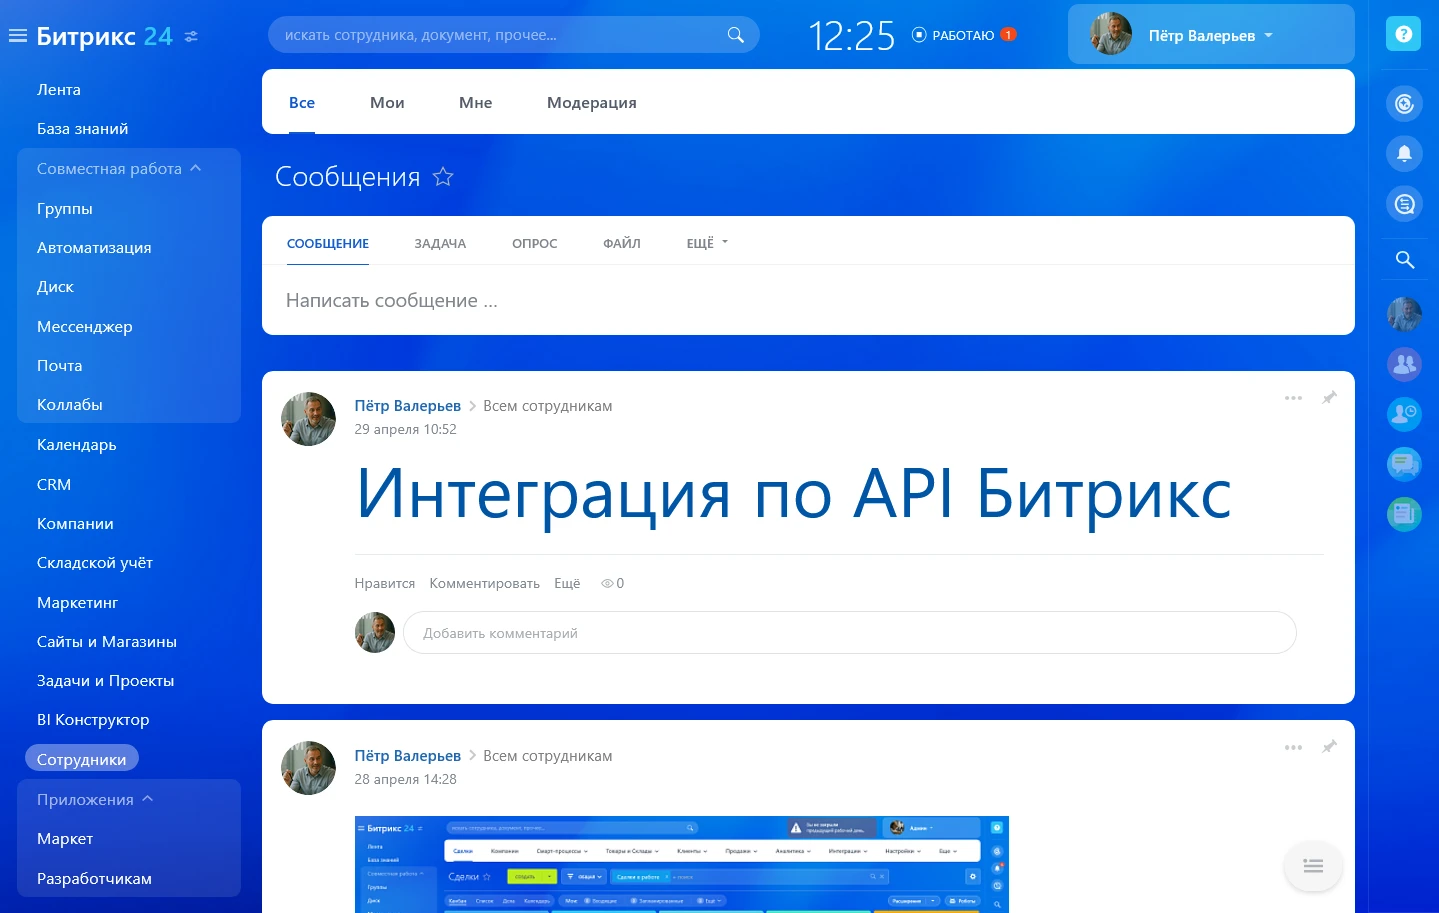Open the messenger chat icon in right sidebar
This screenshot has width=1440, height=913.
1403,204
